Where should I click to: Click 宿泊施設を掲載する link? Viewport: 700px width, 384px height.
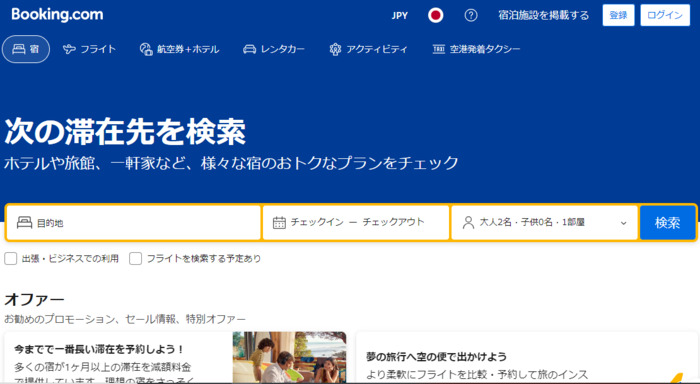[x=544, y=16]
